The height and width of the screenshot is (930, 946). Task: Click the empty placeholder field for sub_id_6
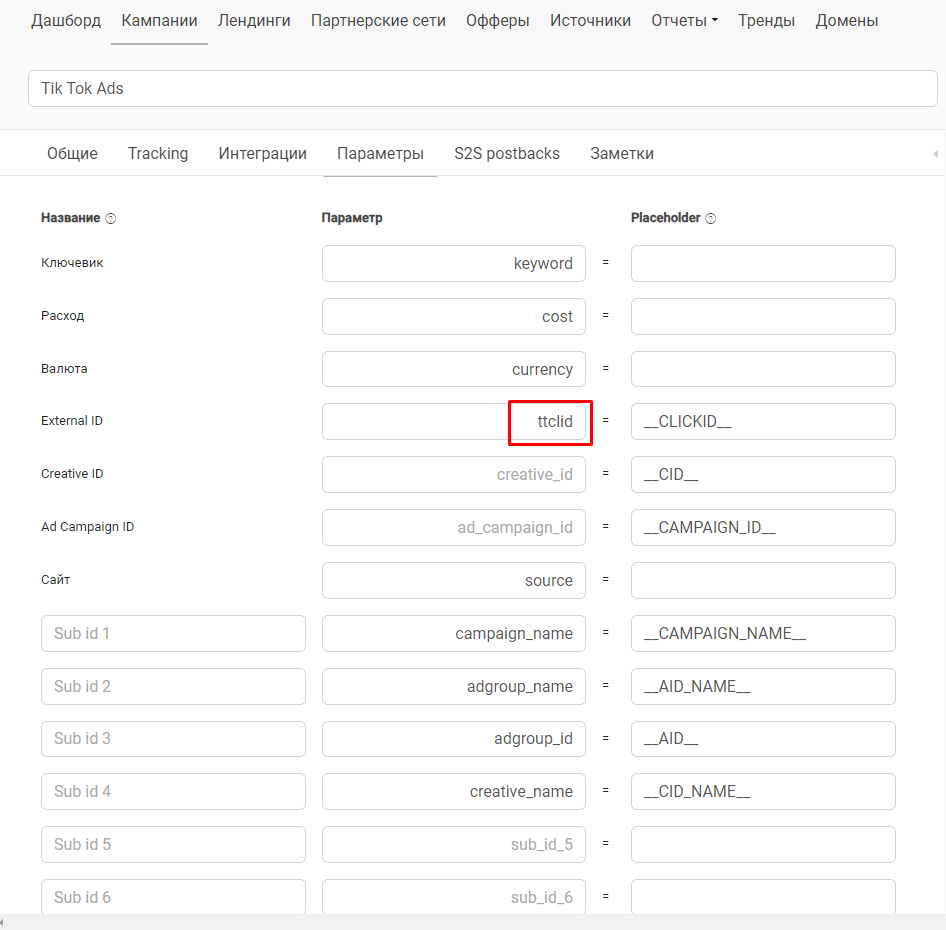(x=763, y=897)
